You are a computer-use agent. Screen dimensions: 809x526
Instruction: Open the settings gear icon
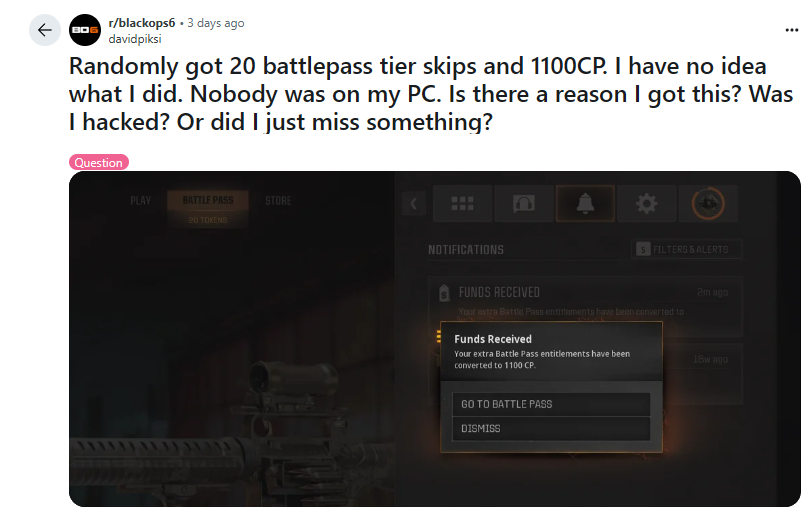pos(646,203)
